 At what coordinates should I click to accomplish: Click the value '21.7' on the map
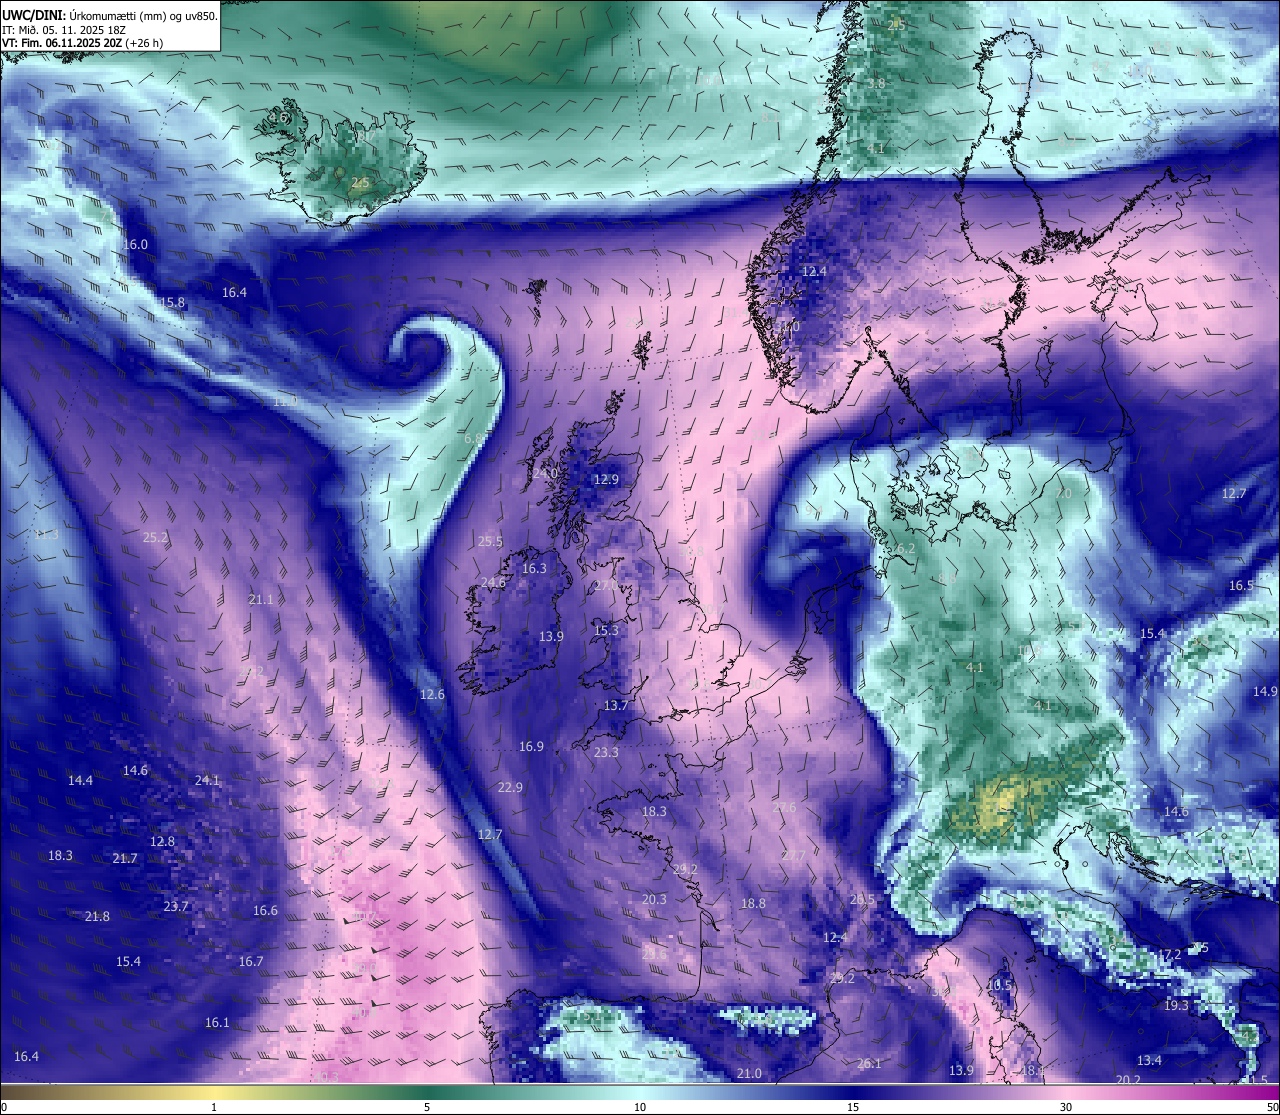[125, 858]
